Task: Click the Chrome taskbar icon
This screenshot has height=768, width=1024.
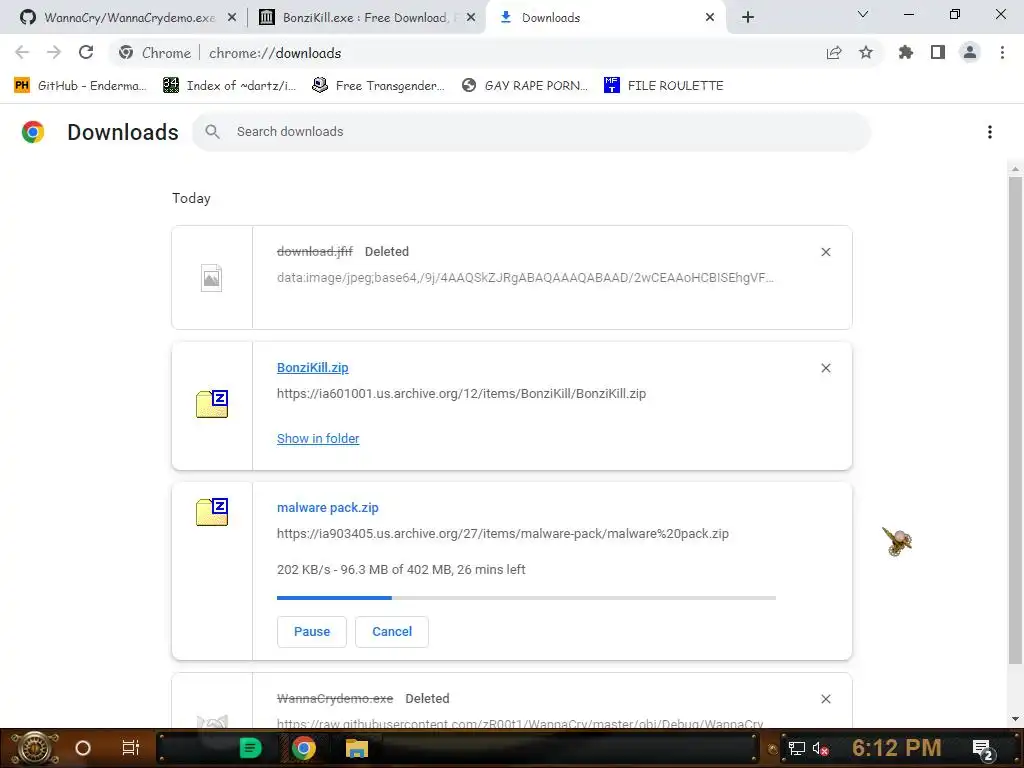Action: coord(304,748)
